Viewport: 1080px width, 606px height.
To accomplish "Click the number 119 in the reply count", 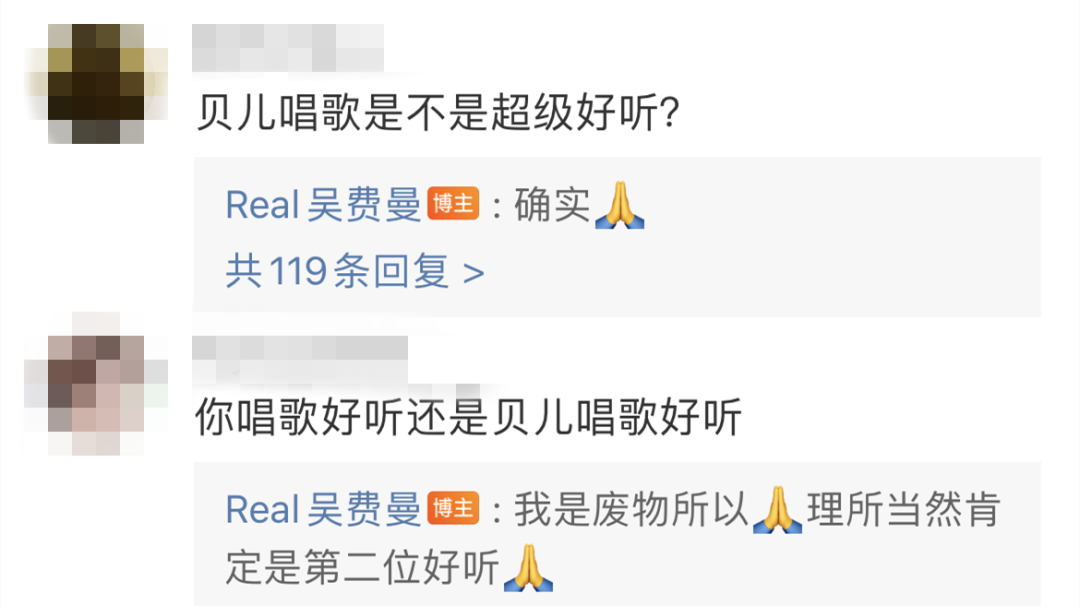I will pyautogui.click(x=298, y=271).
